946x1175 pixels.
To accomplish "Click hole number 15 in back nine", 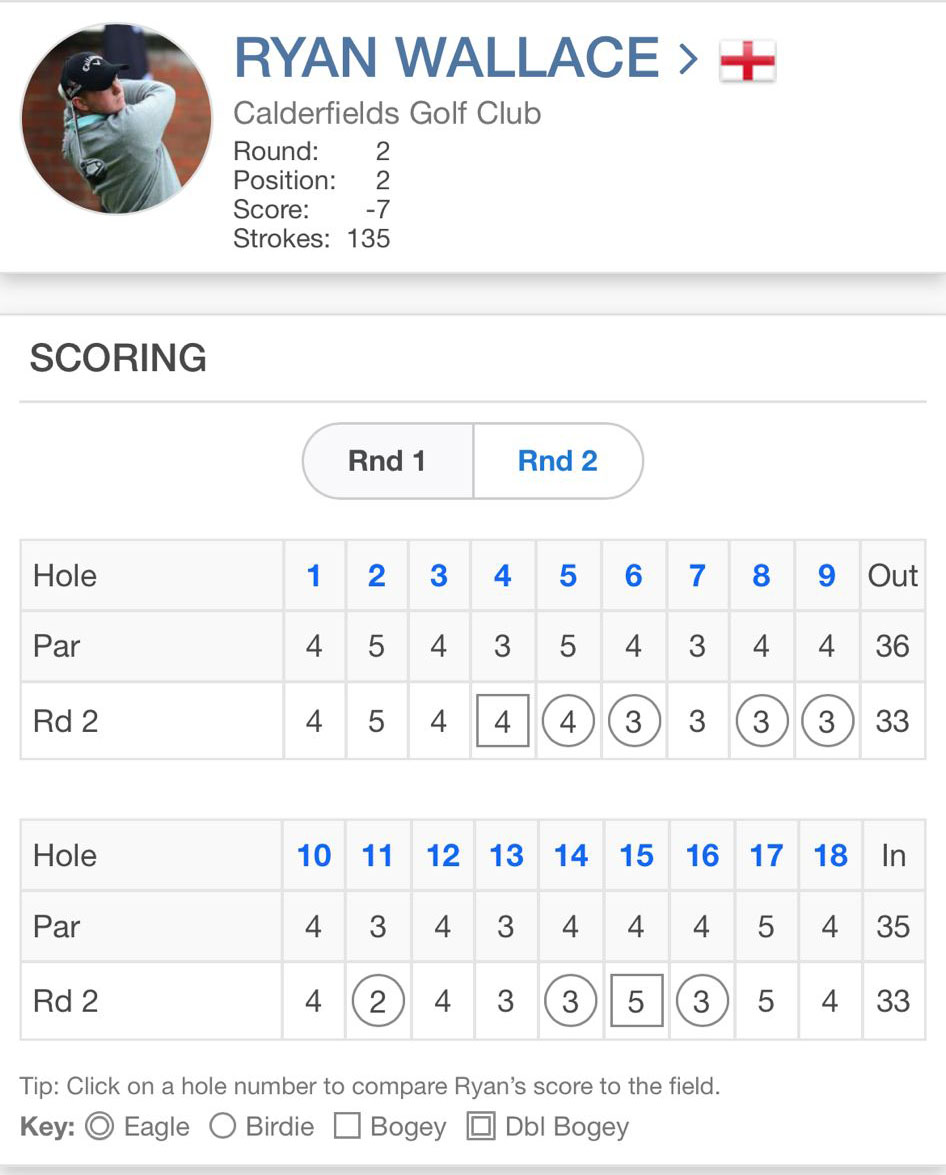I will [636, 856].
